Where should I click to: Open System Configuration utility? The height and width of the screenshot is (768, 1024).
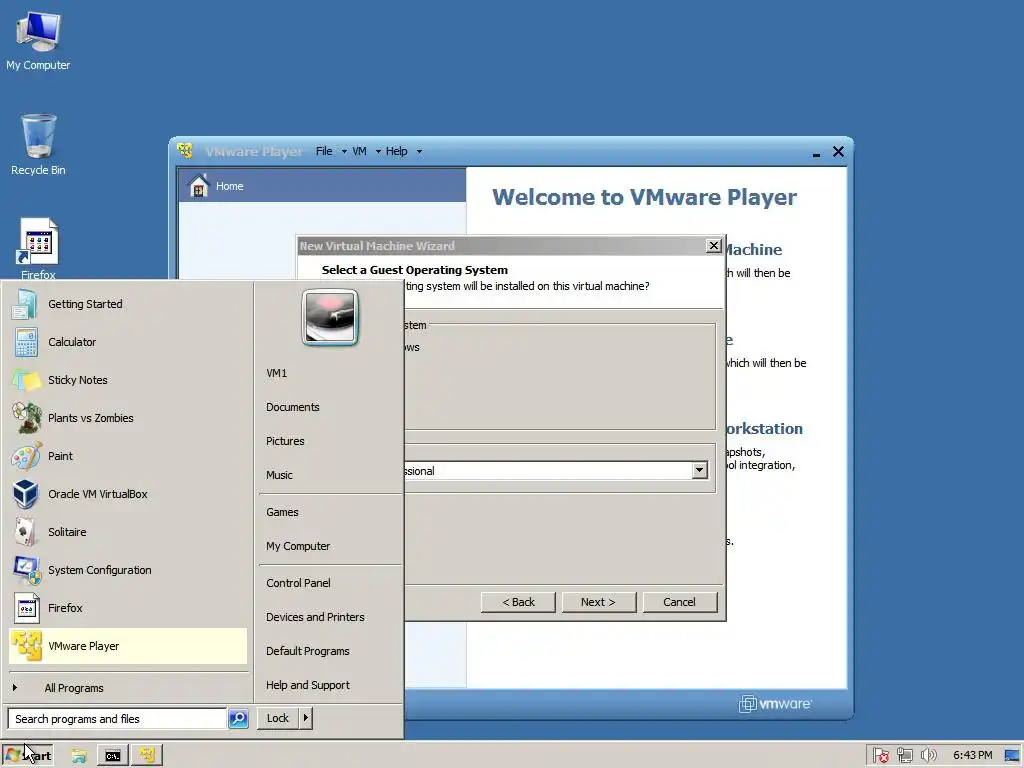pyautogui.click(x=128, y=570)
